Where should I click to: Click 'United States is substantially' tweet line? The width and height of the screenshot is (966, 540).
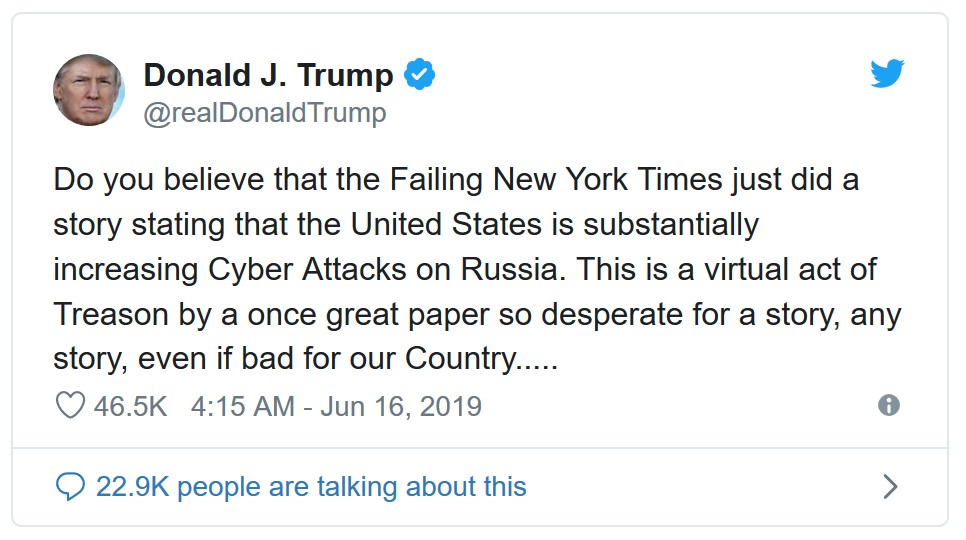point(554,225)
